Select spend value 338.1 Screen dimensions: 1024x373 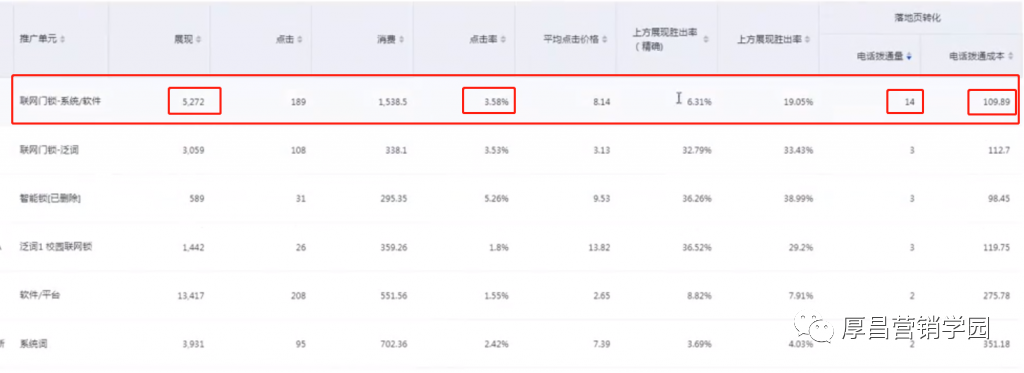click(x=396, y=150)
